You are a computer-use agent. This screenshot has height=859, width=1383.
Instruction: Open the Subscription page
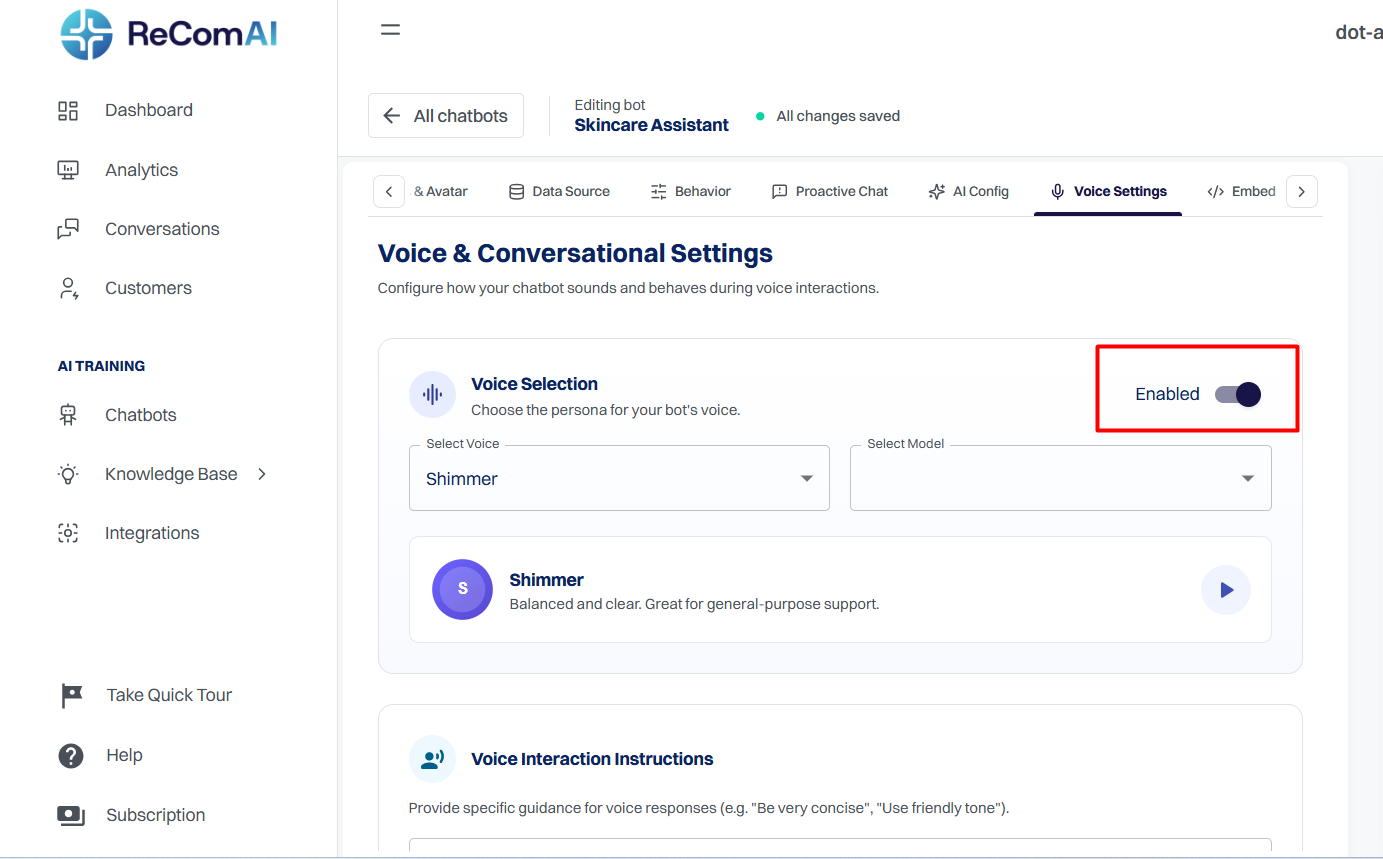(x=156, y=815)
